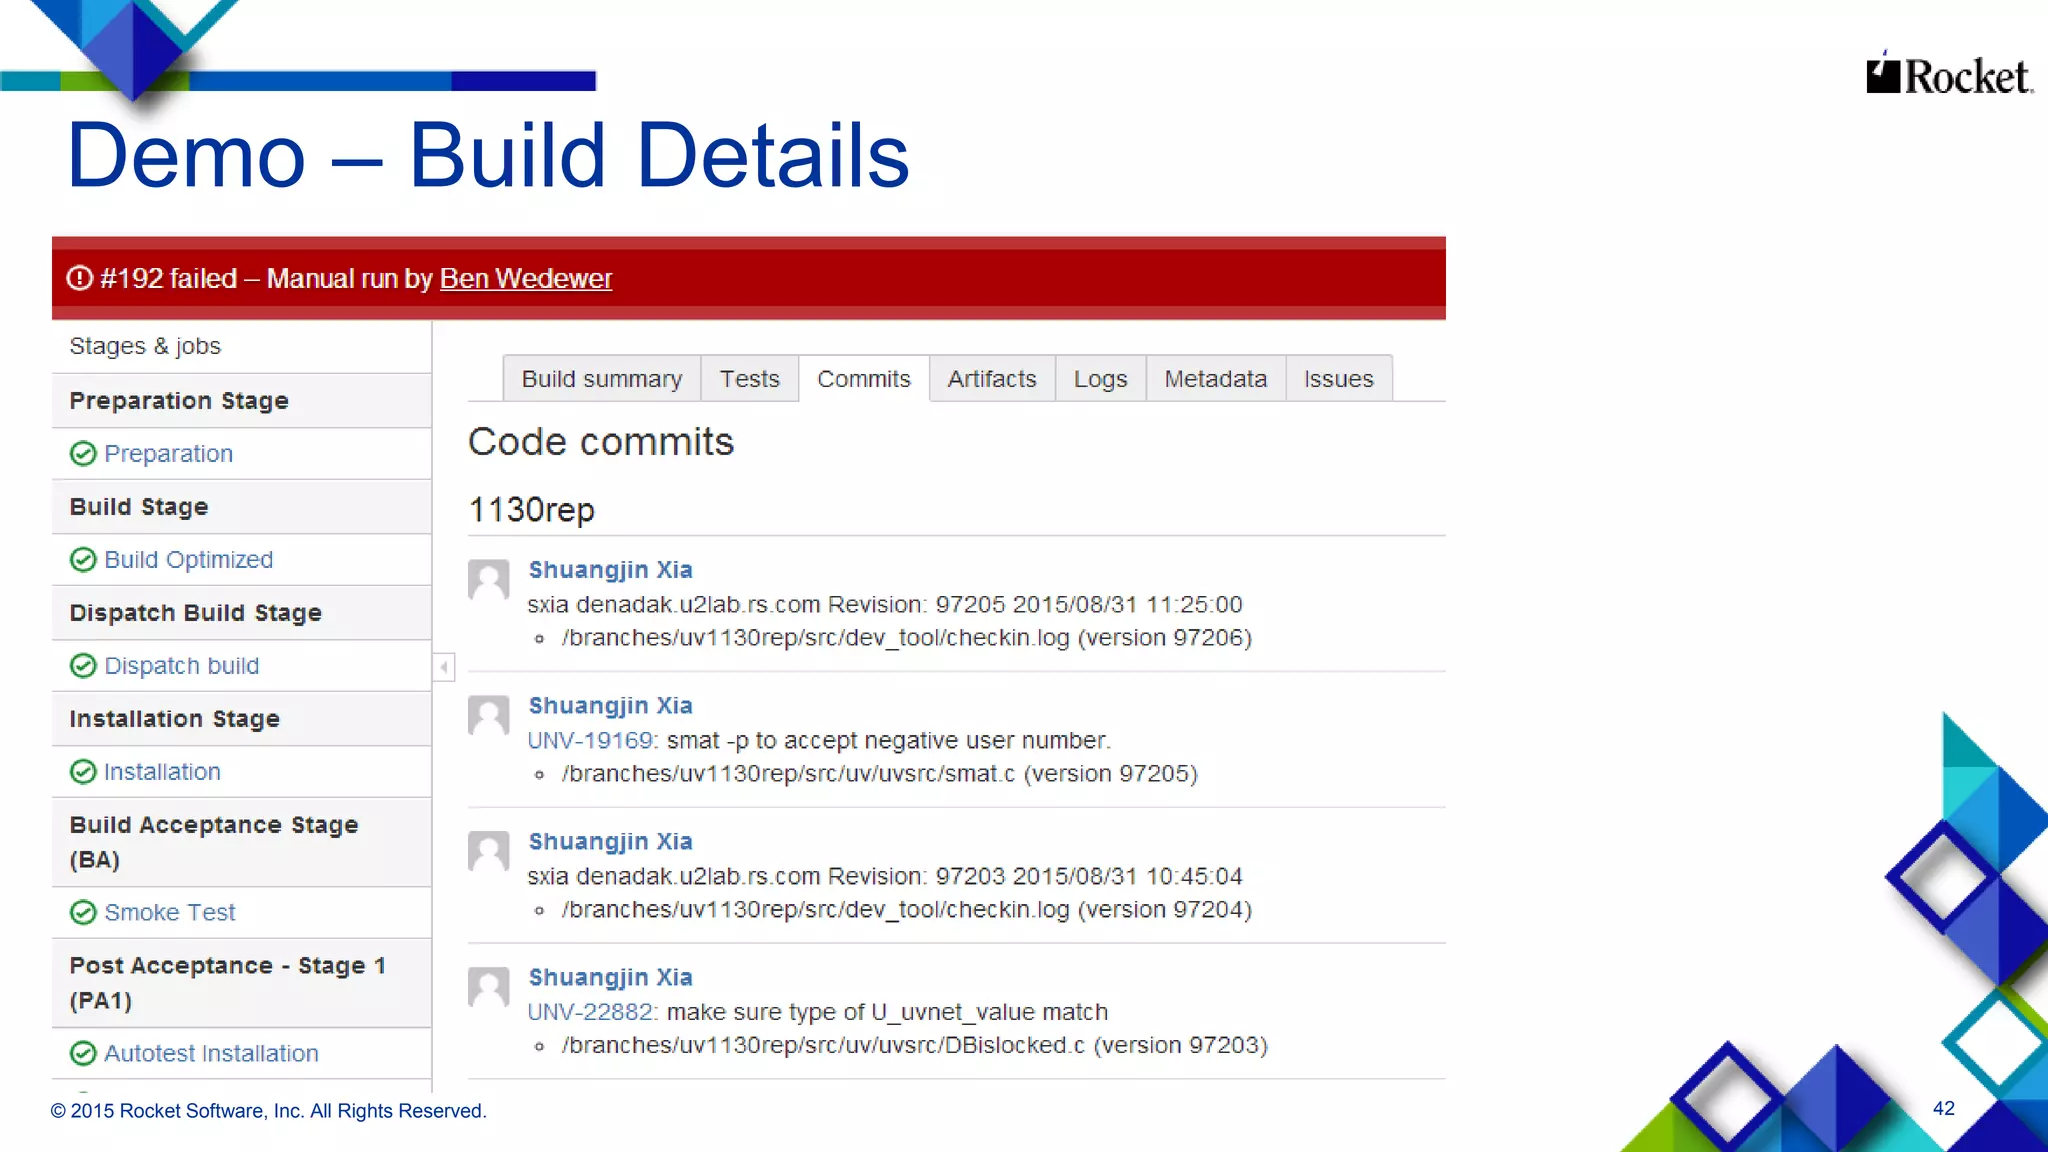This screenshot has width=2048, height=1152.
Task: Click the Code commits heading
Action: (x=601, y=442)
